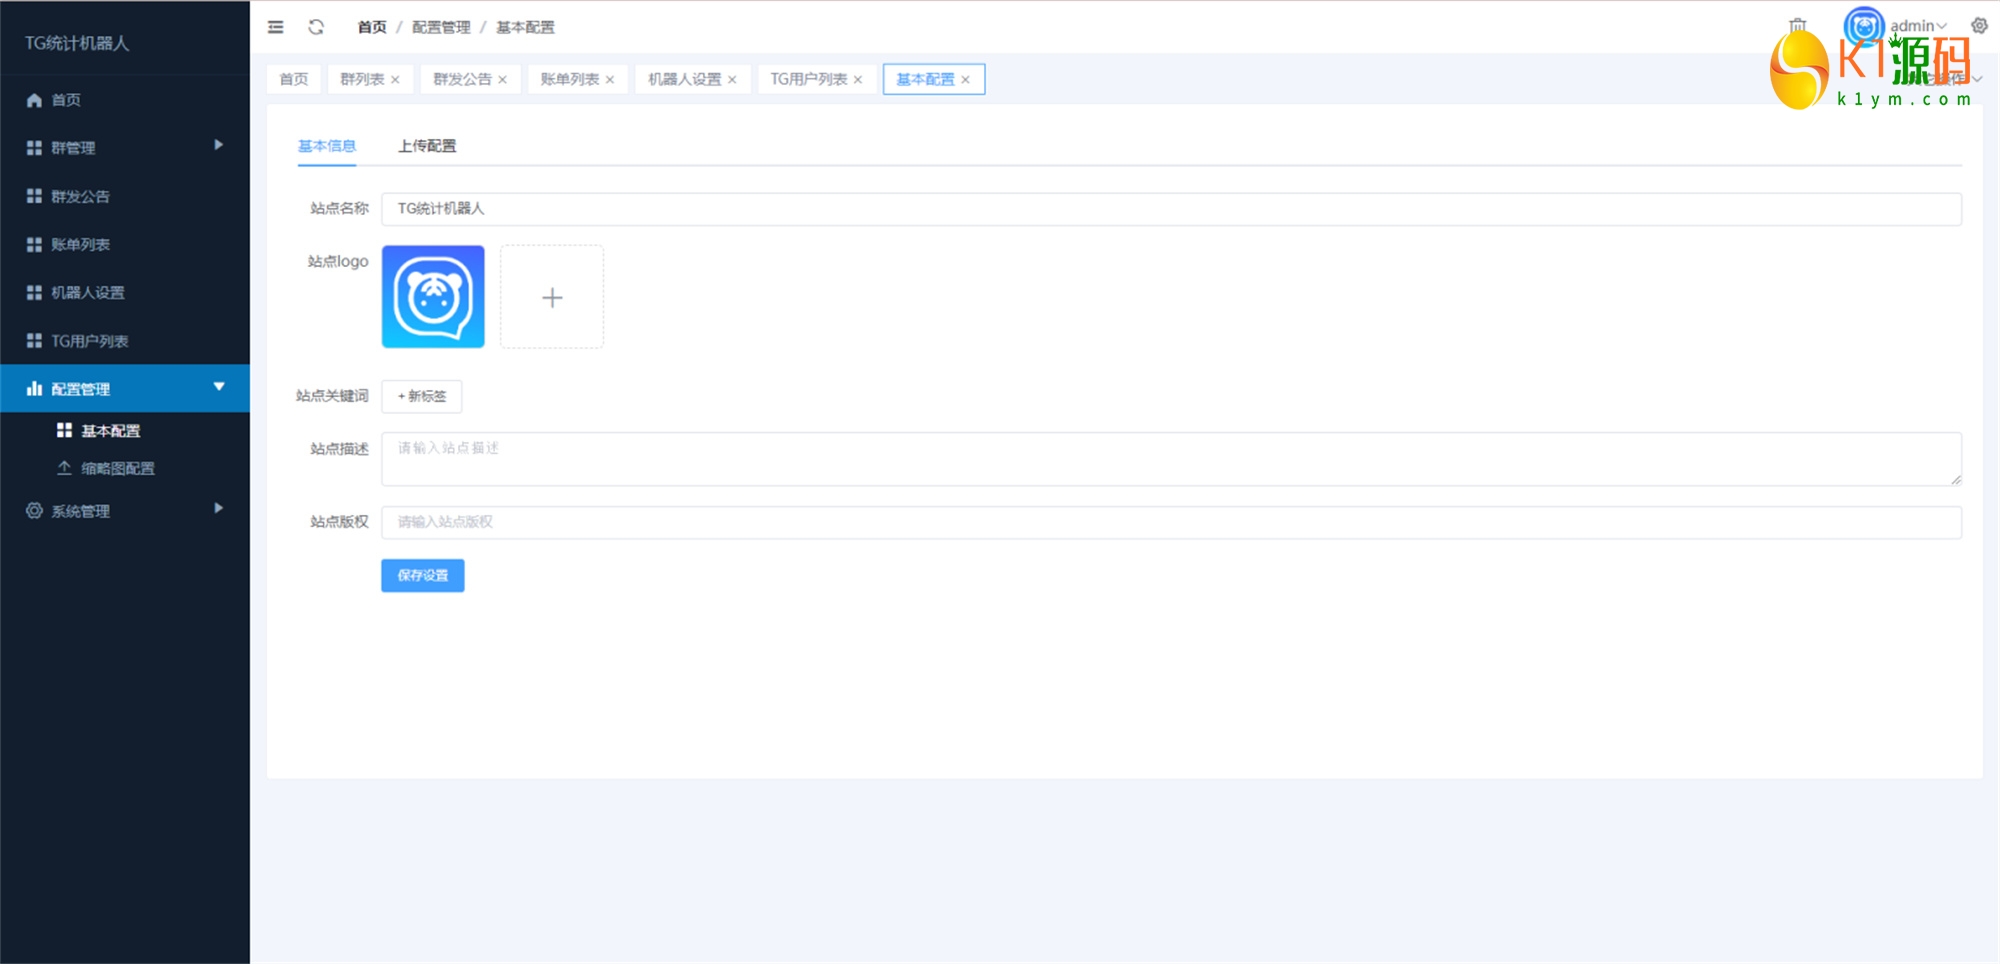Viewport: 2000px width, 964px height.
Task: Click the uploaded site logo thumbnail
Action: (x=433, y=297)
